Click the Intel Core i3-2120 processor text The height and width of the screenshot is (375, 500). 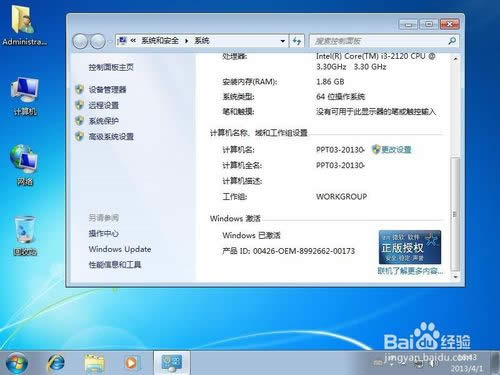pyautogui.click(x=376, y=61)
